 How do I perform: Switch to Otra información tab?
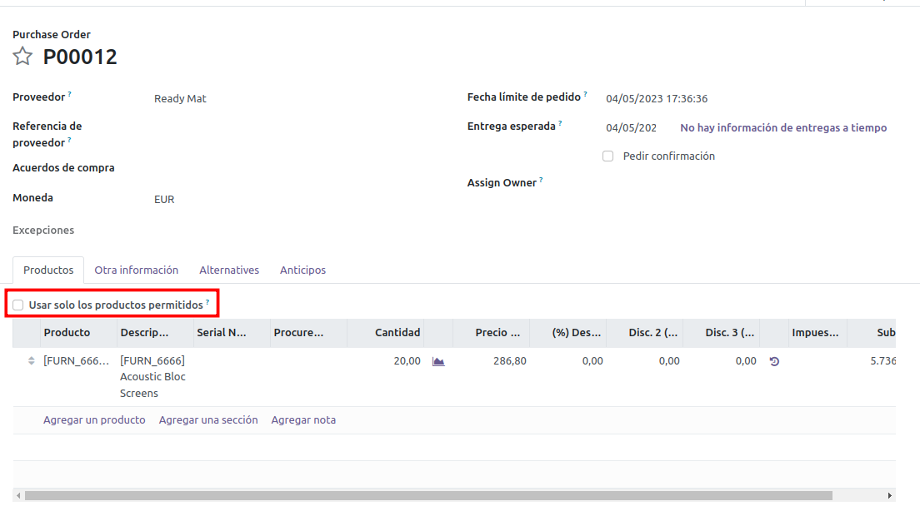click(136, 270)
